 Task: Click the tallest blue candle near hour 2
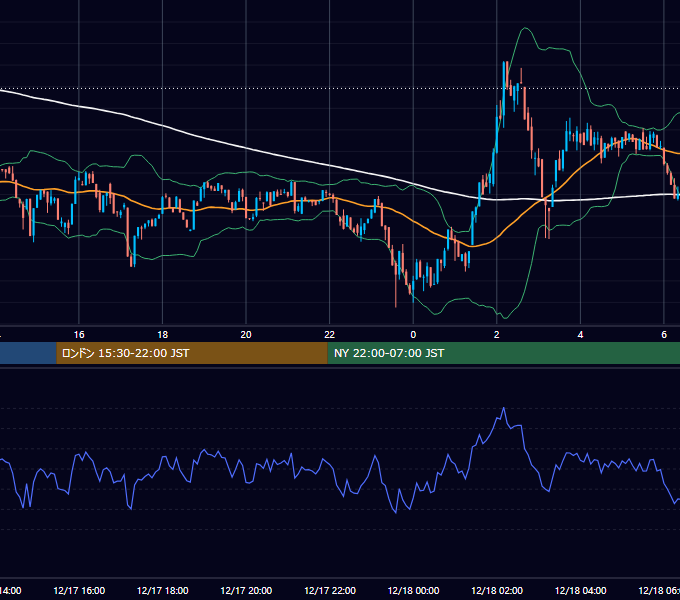(504, 94)
